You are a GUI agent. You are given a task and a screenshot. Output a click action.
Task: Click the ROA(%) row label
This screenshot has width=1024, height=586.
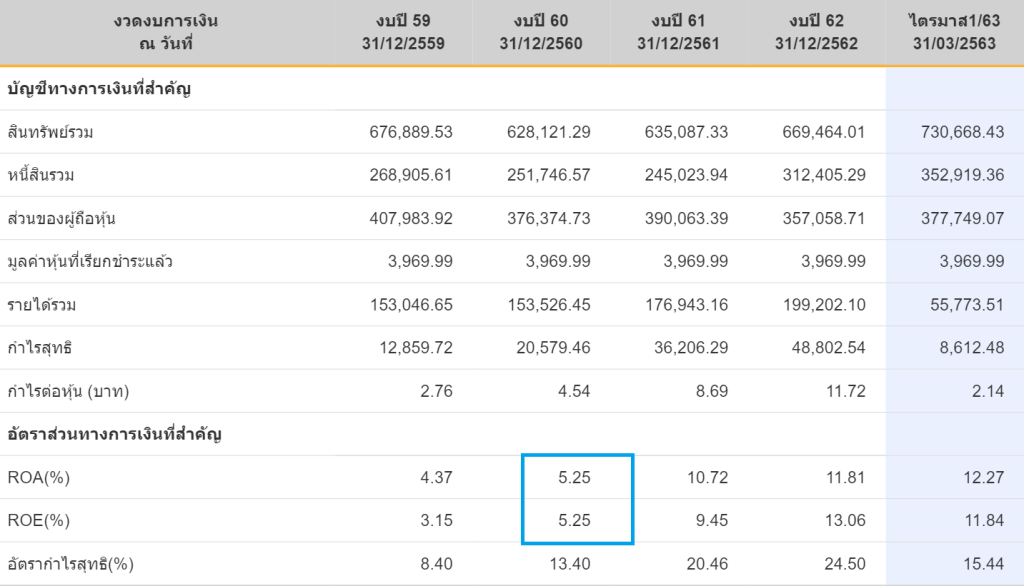pyautogui.click(x=39, y=477)
